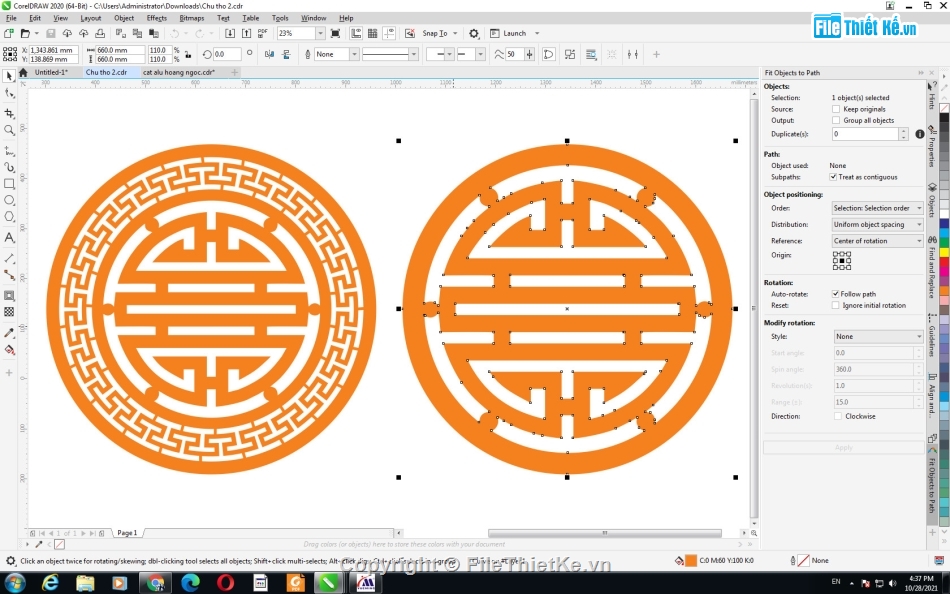This screenshot has width=950, height=594.
Task: Activate the Text tool
Action: click(x=9, y=238)
